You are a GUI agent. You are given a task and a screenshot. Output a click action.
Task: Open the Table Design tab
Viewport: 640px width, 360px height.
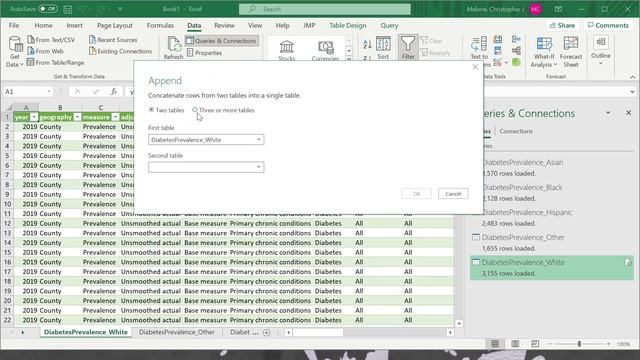click(348, 25)
